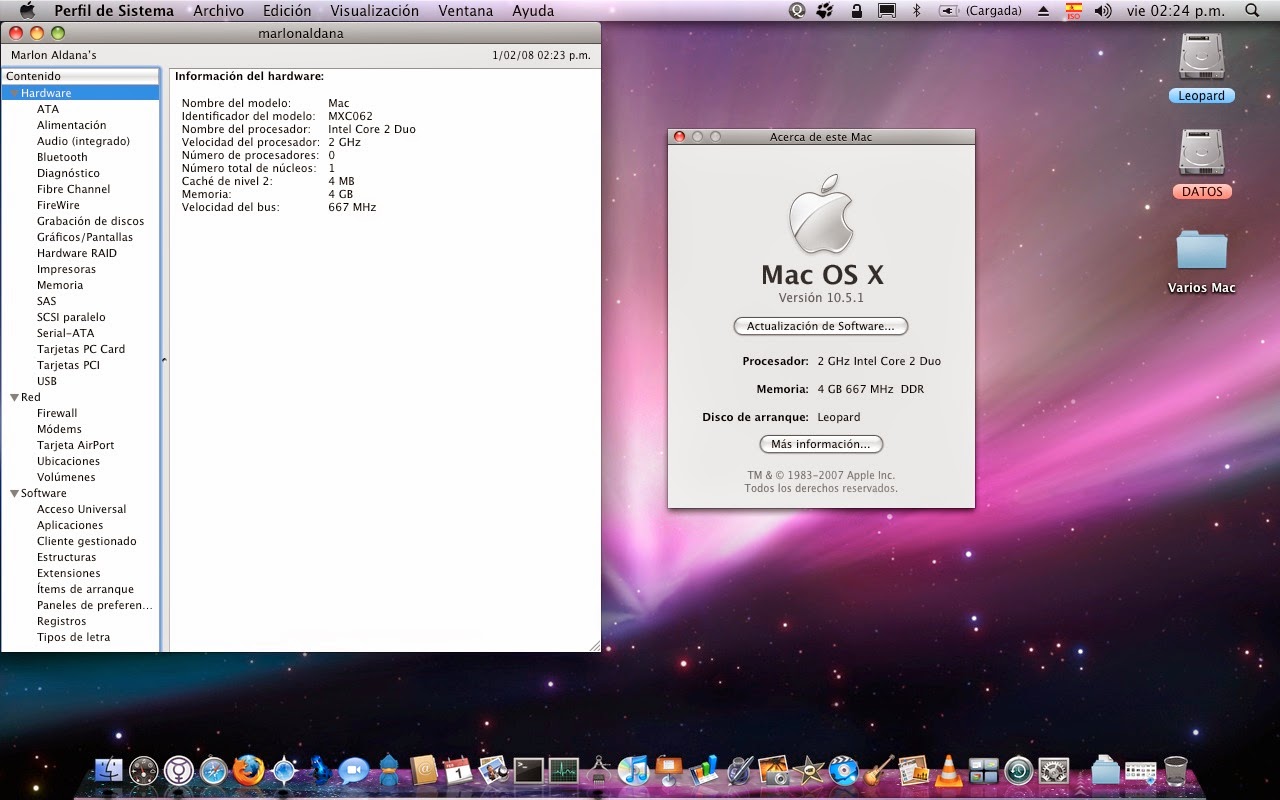Open the Trash in the dock
The image size is (1280, 800).
click(1176, 770)
